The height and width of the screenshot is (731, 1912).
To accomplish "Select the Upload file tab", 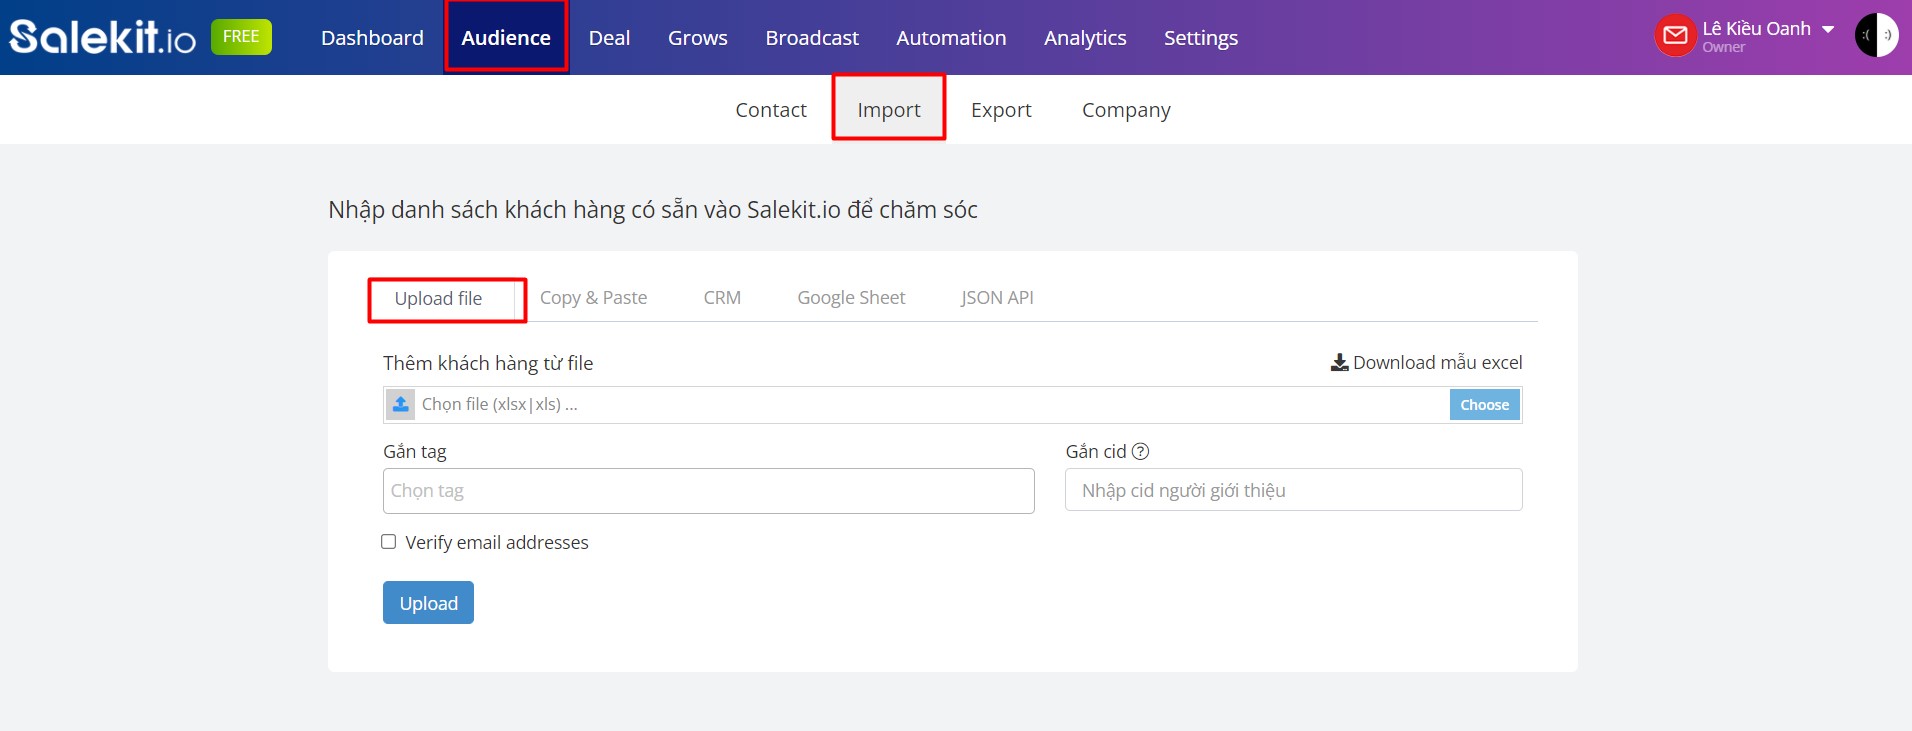I will click(x=439, y=299).
